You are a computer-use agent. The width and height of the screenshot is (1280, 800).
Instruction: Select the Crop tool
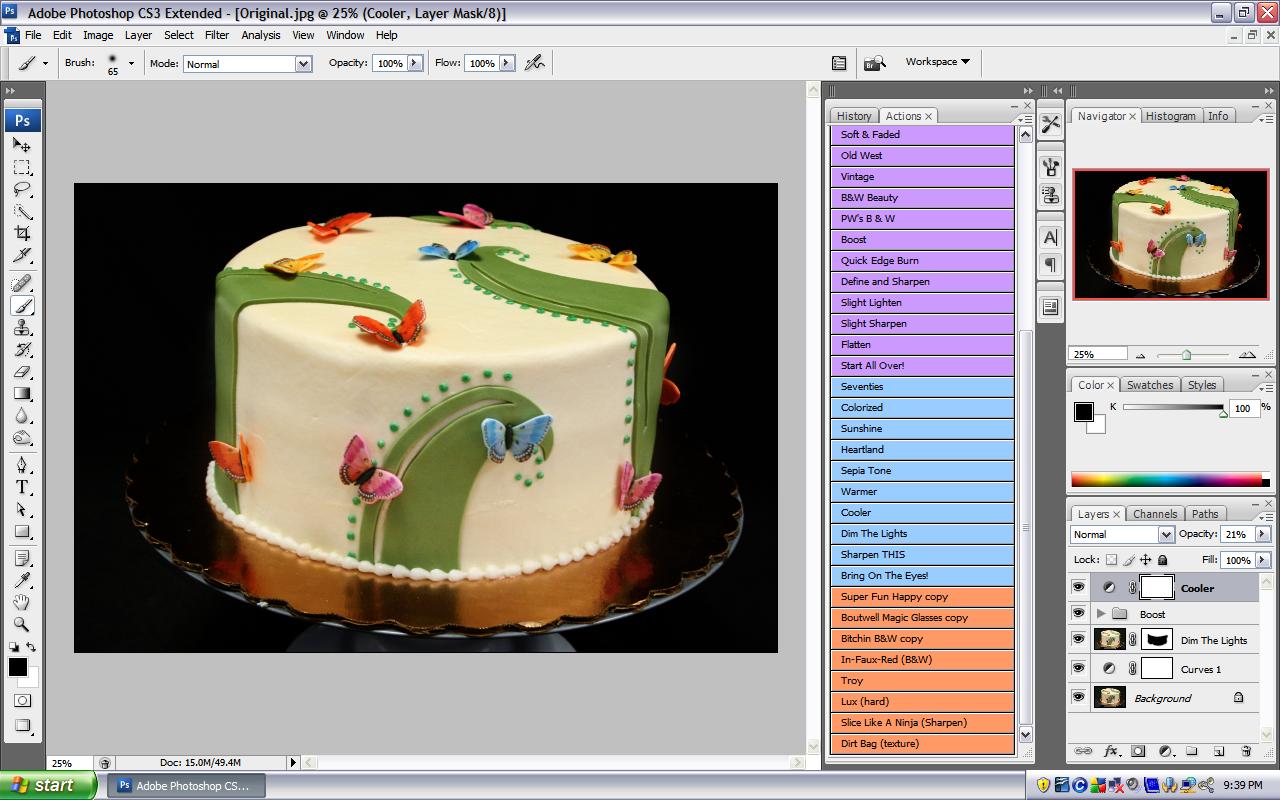[22, 233]
